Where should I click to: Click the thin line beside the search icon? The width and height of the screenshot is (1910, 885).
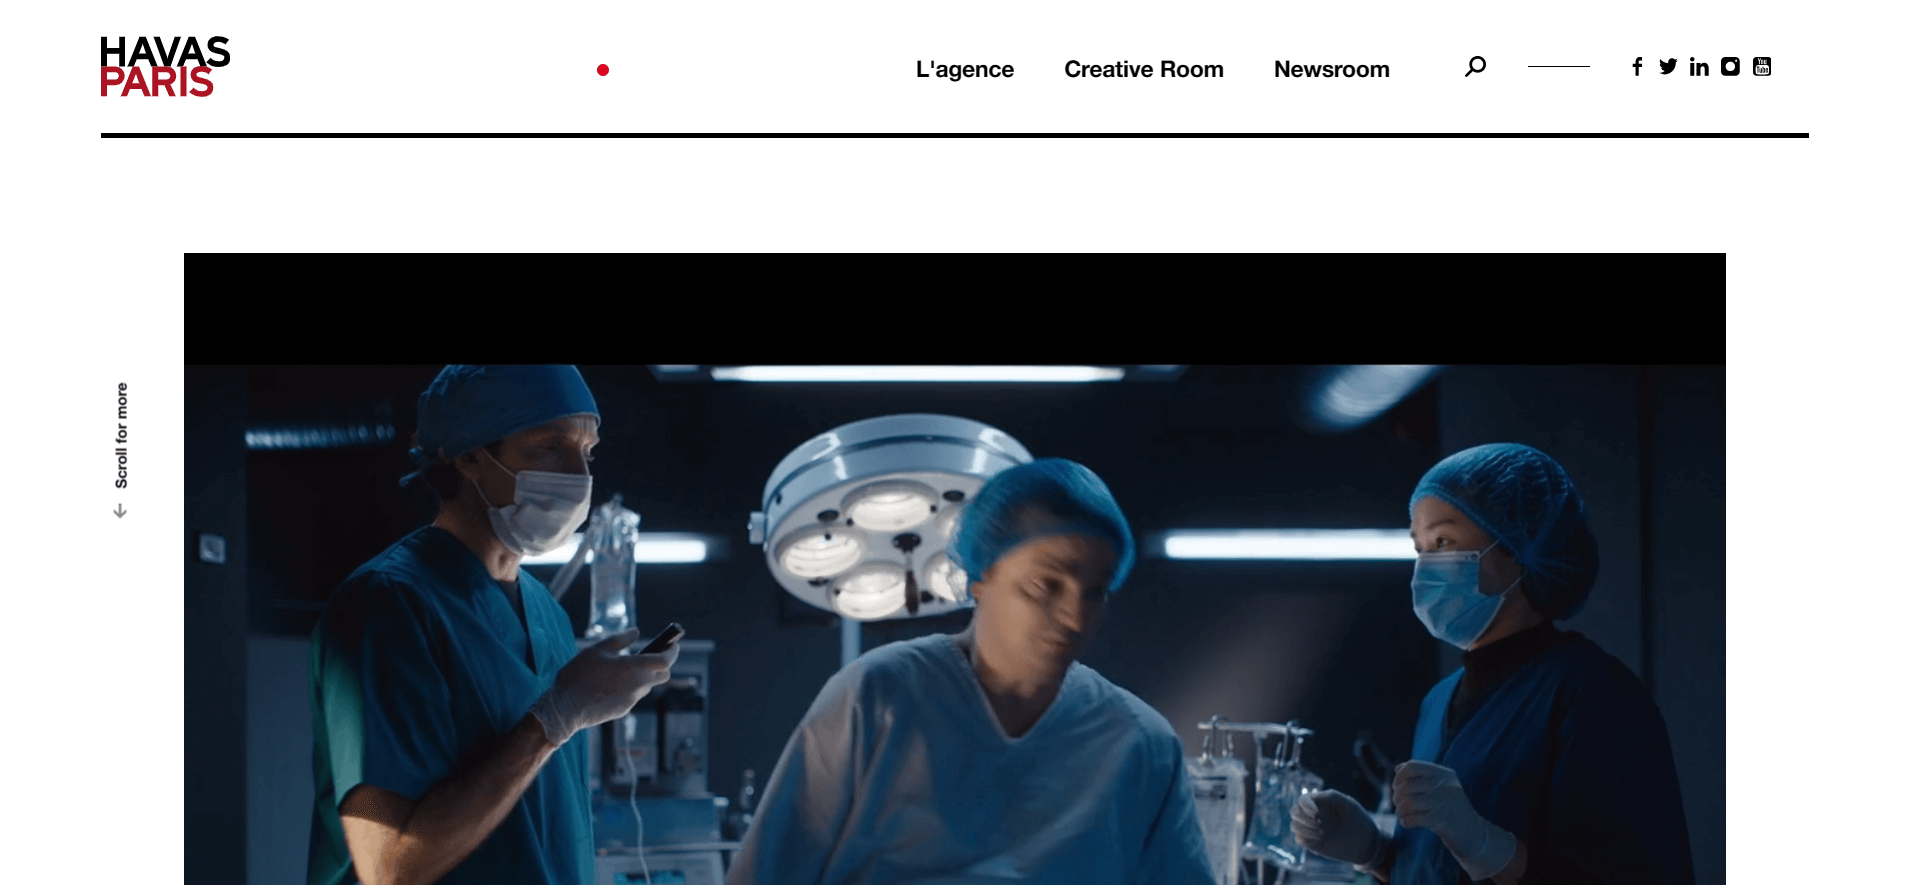click(x=1558, y=67)
